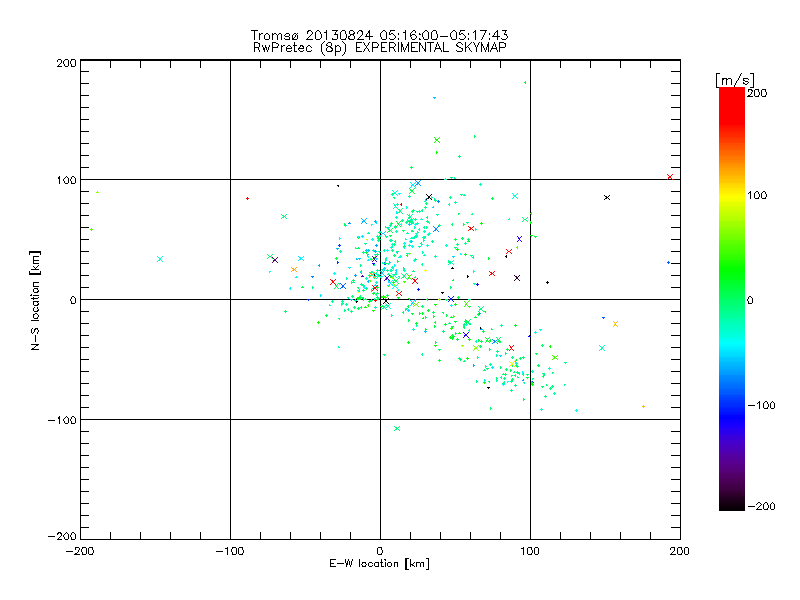
Task: Click the red dot near -90 km west
Action: 247,198
